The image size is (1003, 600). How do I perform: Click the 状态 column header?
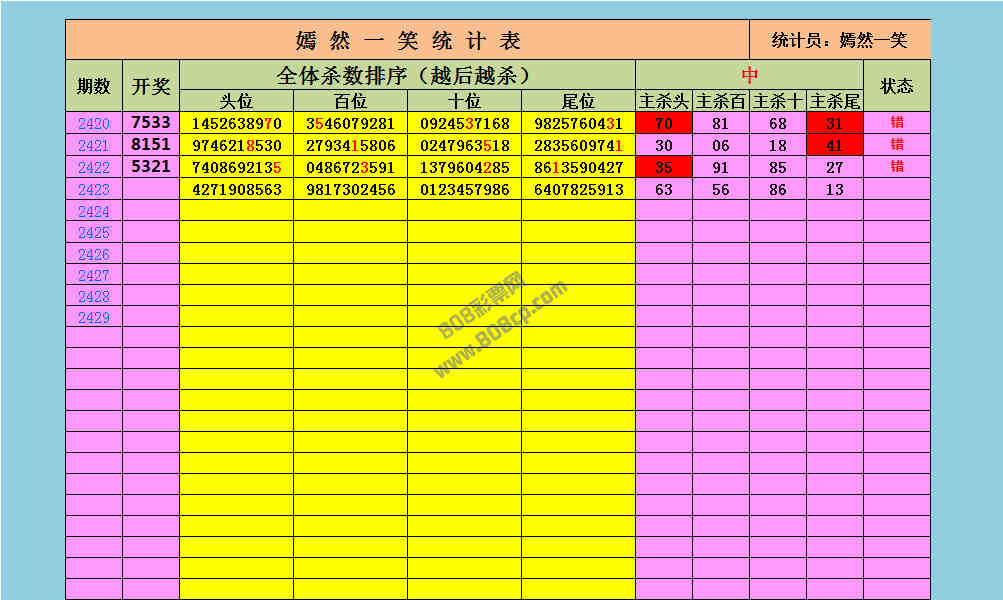pyautogui.click(x=897, y=86)
